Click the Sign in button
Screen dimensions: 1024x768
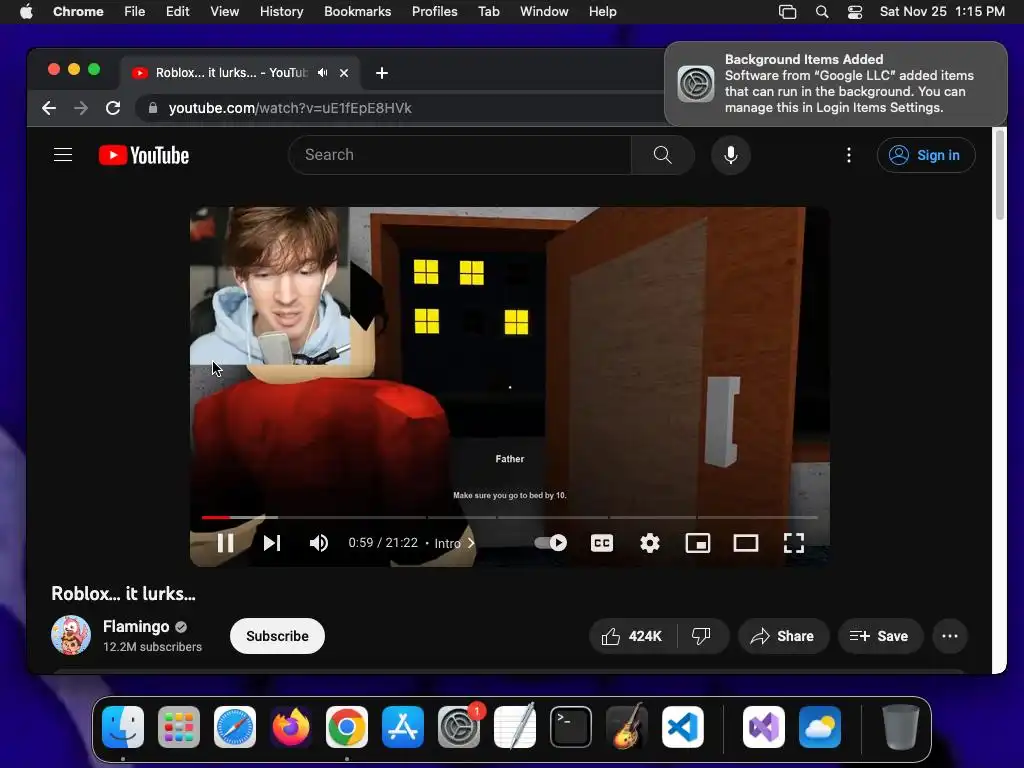926,155
